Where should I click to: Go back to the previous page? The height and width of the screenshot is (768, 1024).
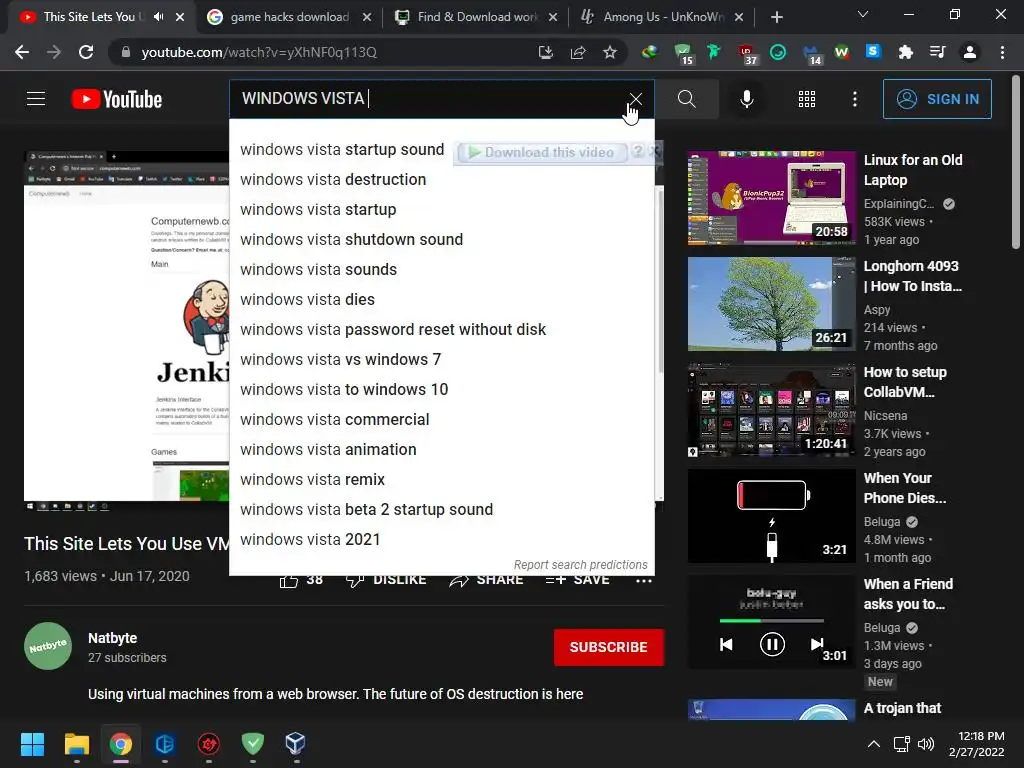point(22,52)
